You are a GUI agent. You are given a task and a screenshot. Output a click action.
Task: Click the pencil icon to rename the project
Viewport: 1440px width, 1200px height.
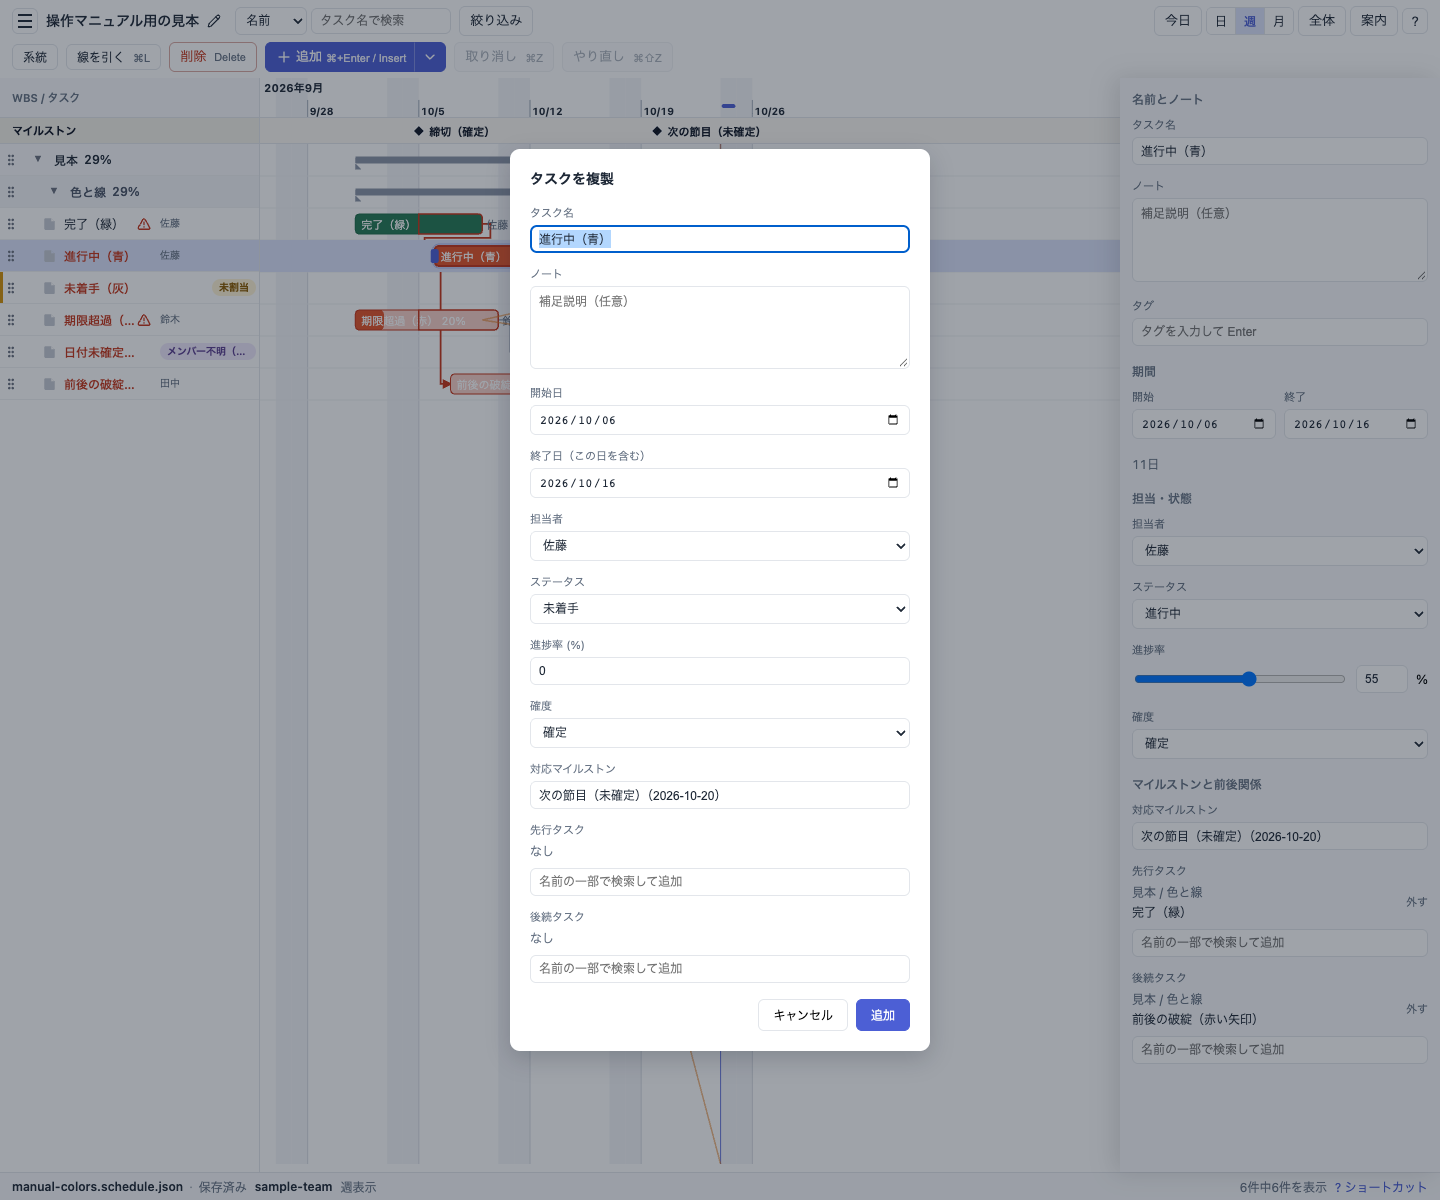pyautogui.click(x=214, y=21)
